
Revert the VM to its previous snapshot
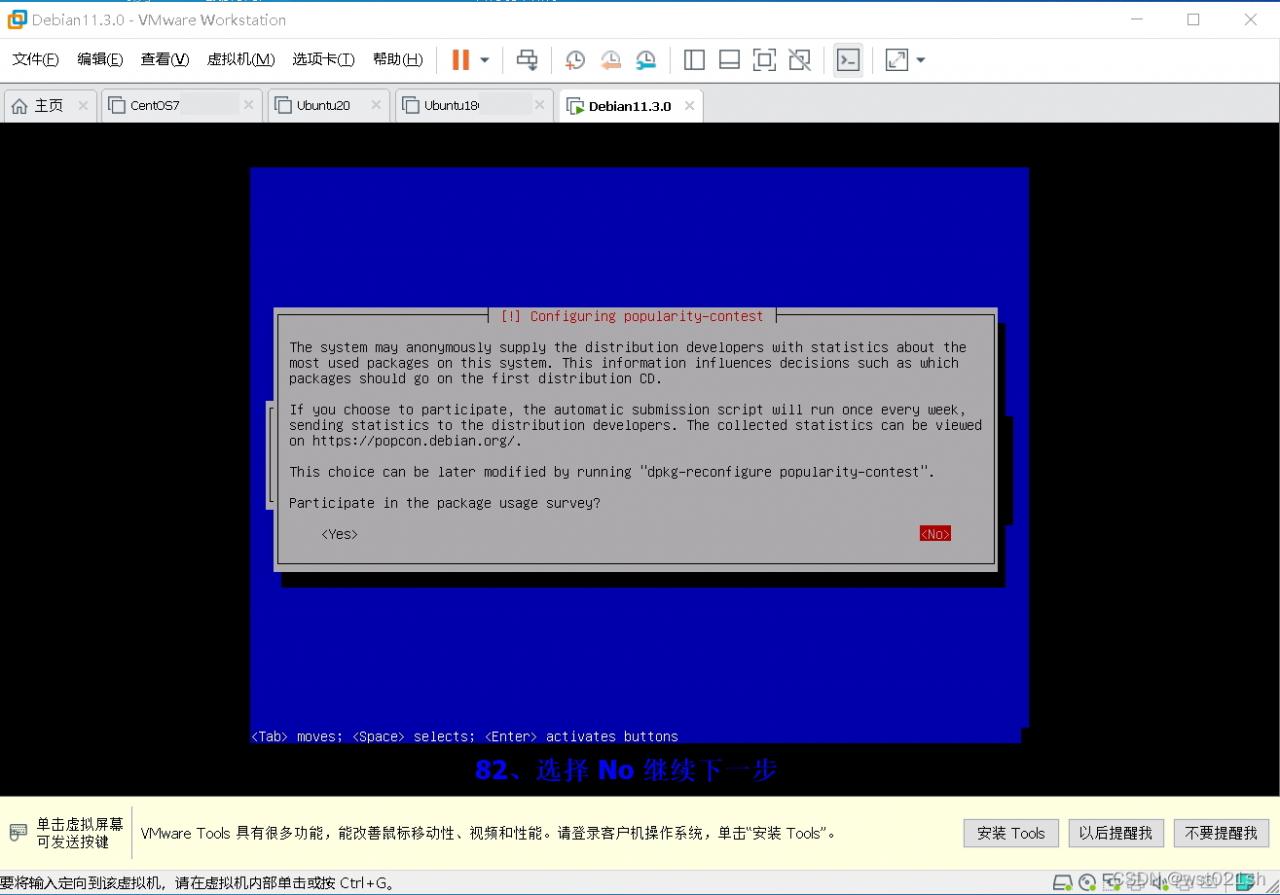tap(610, 60)
